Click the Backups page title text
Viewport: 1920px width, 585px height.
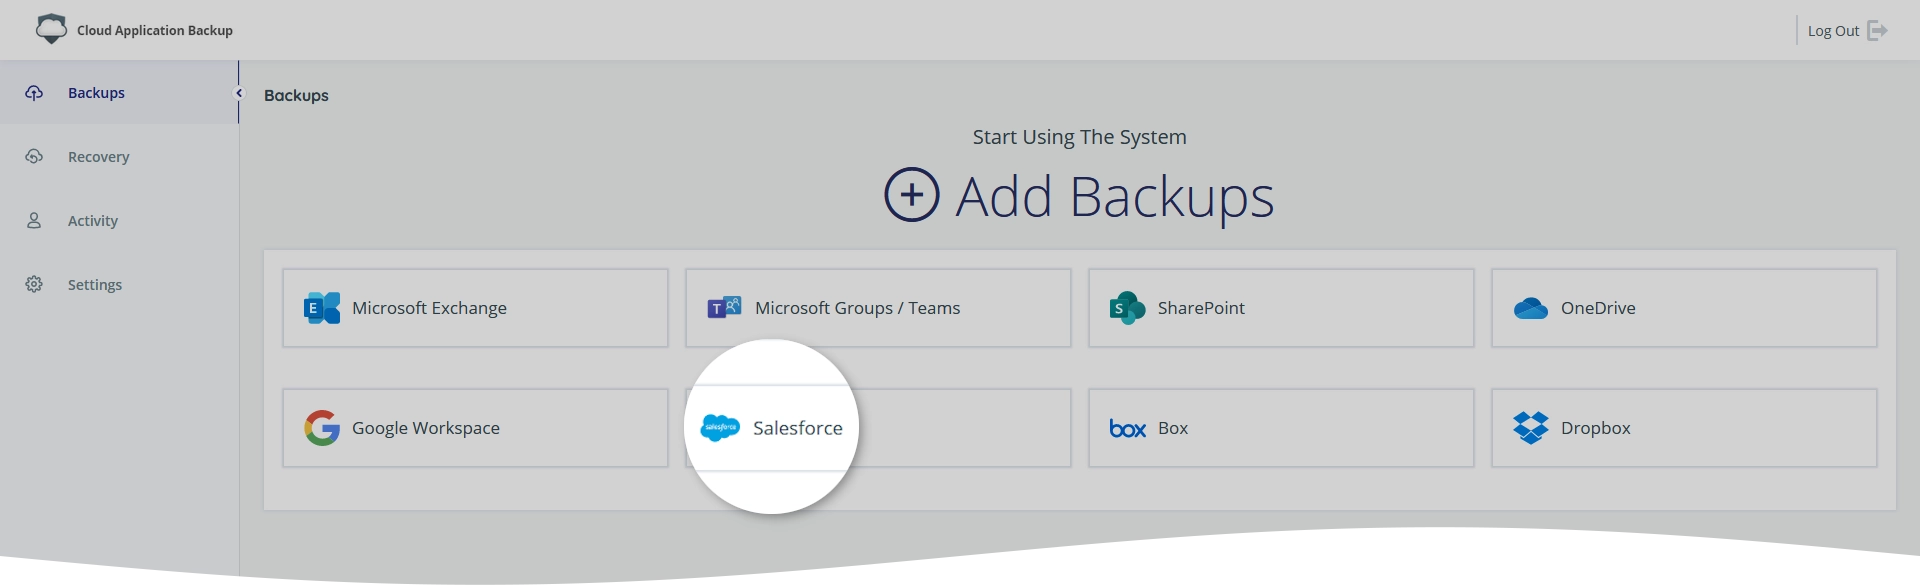pyautogui.click(x=296, y=96)
